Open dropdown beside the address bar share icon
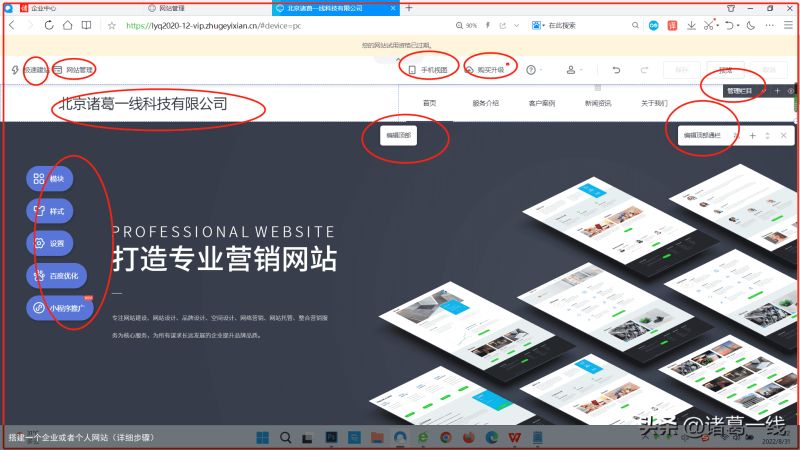800x450 pixels. pyautogui.click(x=517, y=26)
